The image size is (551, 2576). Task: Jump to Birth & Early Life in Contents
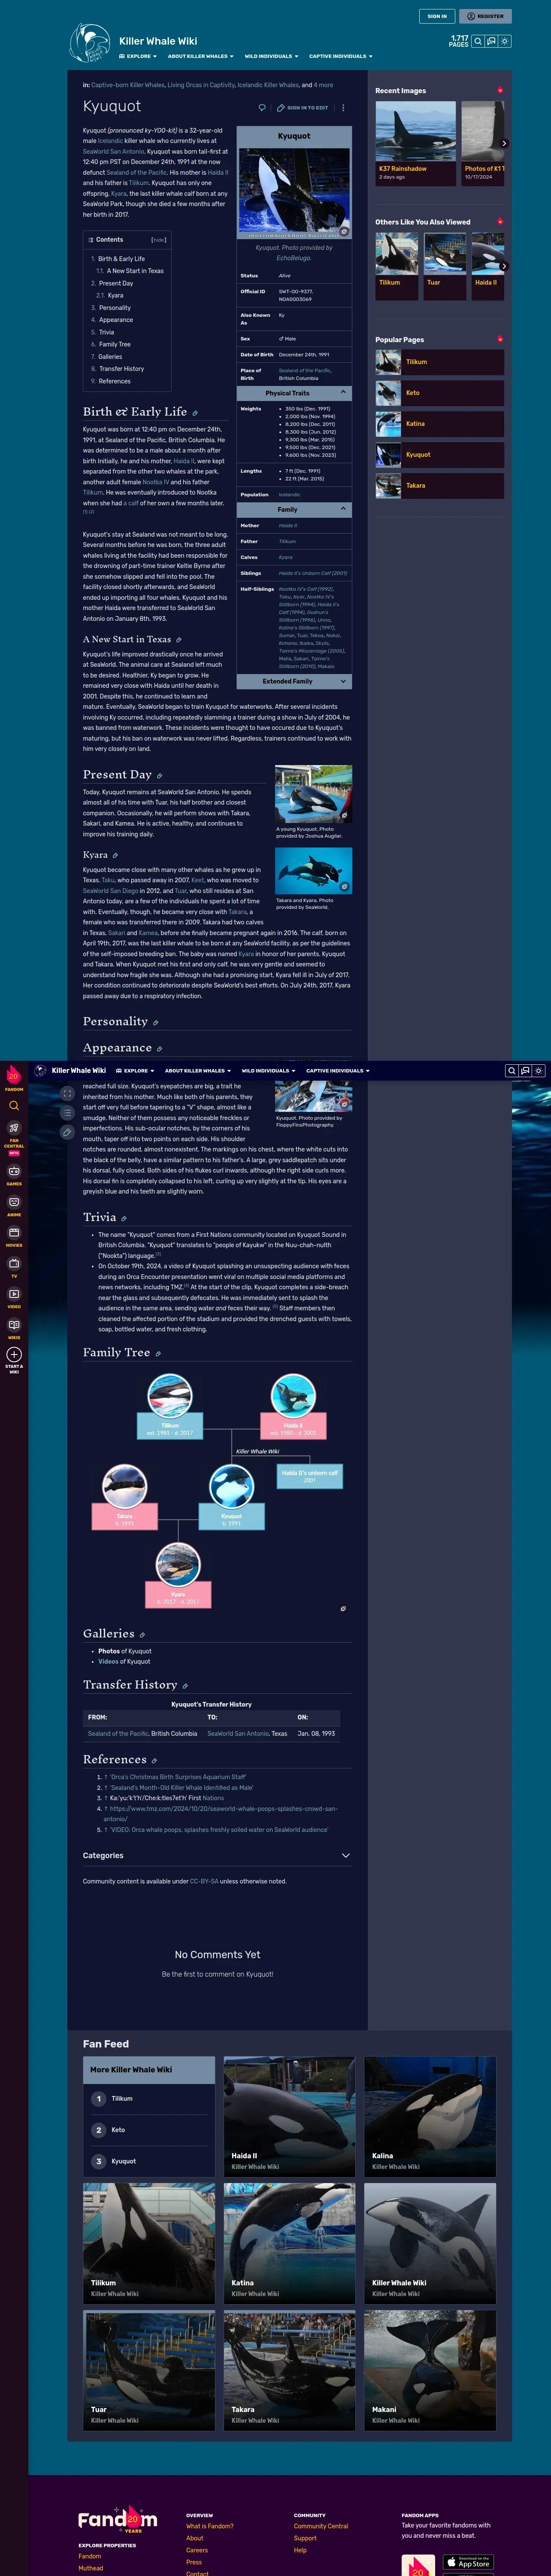(x=121, y=259)
